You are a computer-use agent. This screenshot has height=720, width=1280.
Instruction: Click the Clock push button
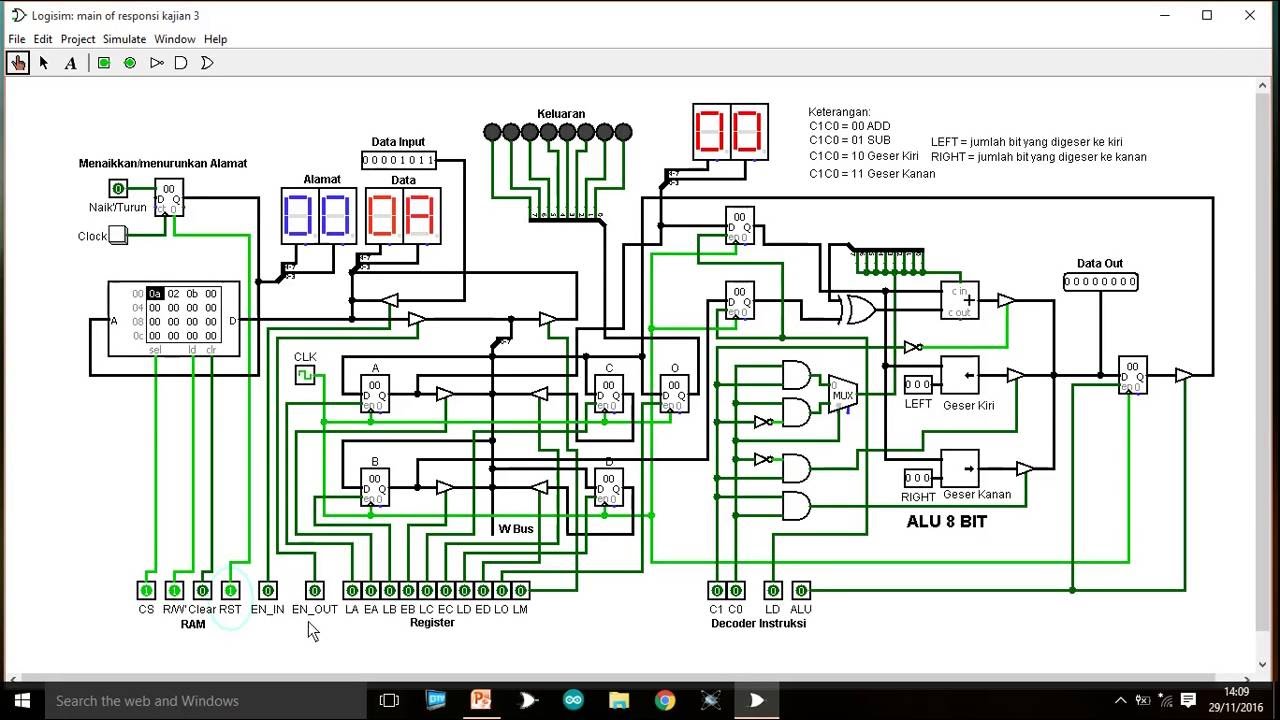click(118, 235)
